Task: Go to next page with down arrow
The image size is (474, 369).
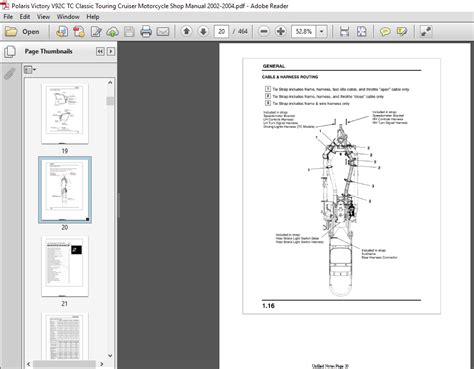Action: pos(203,31)
